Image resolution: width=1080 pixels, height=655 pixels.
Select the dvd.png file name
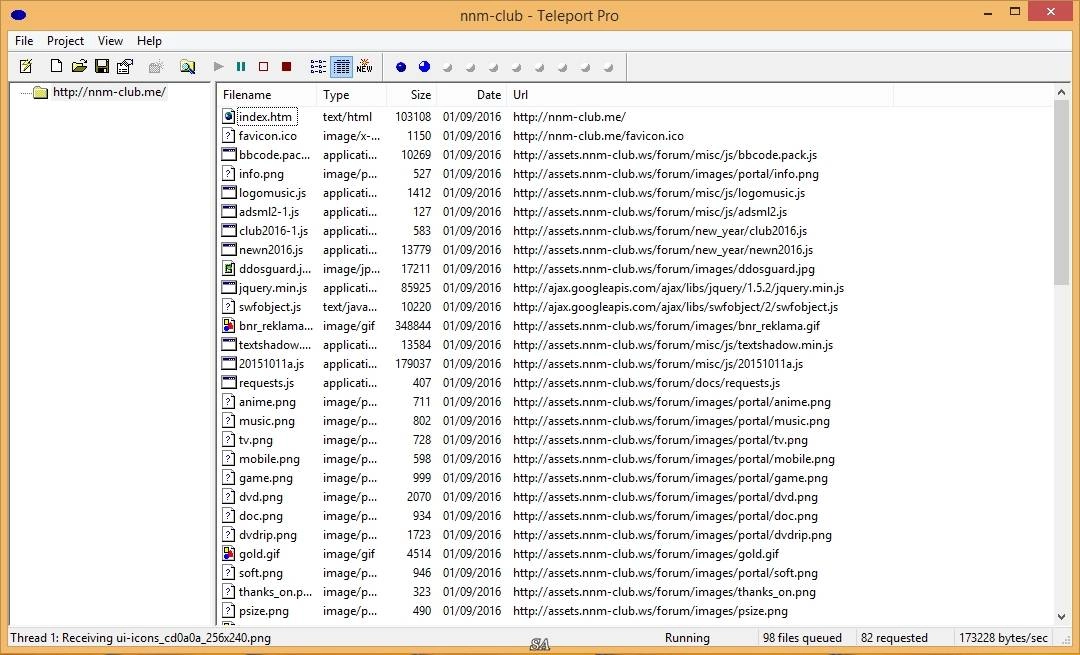260,497
